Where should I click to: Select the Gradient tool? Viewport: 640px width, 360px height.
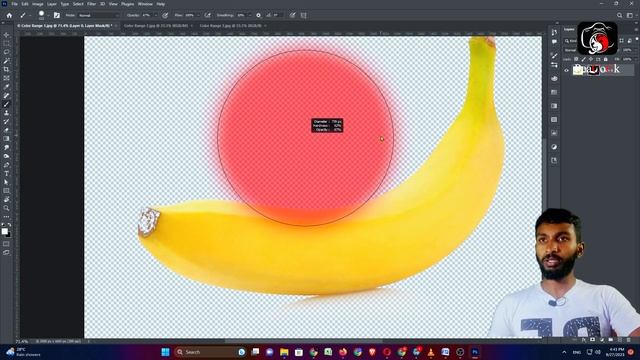coord(7,138)
